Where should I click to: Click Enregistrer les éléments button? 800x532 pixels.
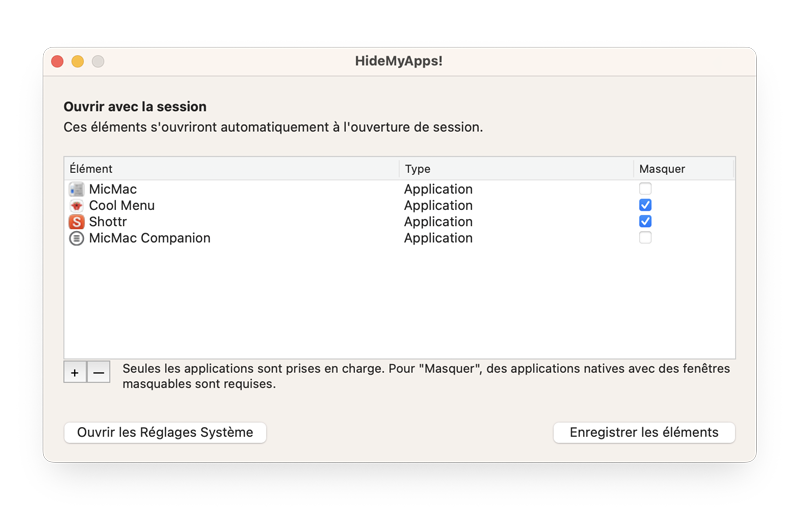(x=644, y=433)
